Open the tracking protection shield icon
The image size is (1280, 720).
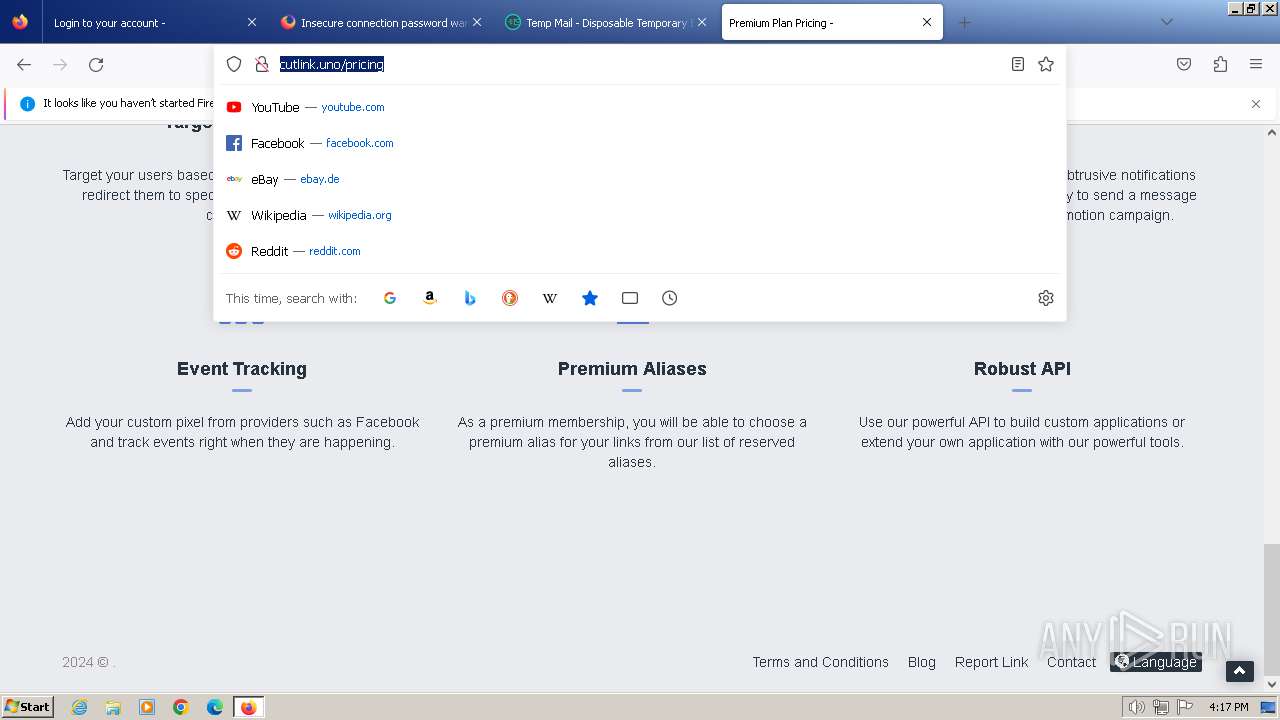click(x=234, y=64)
